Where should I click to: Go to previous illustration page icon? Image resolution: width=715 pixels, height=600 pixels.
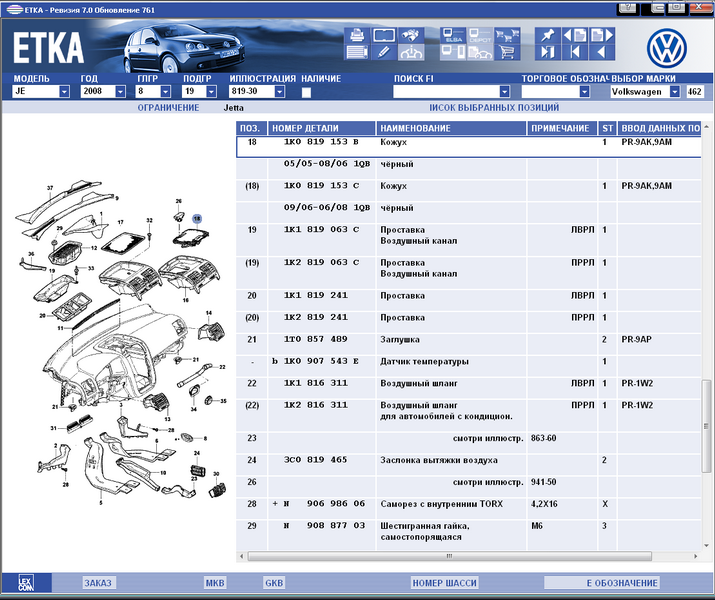point(575,36)
